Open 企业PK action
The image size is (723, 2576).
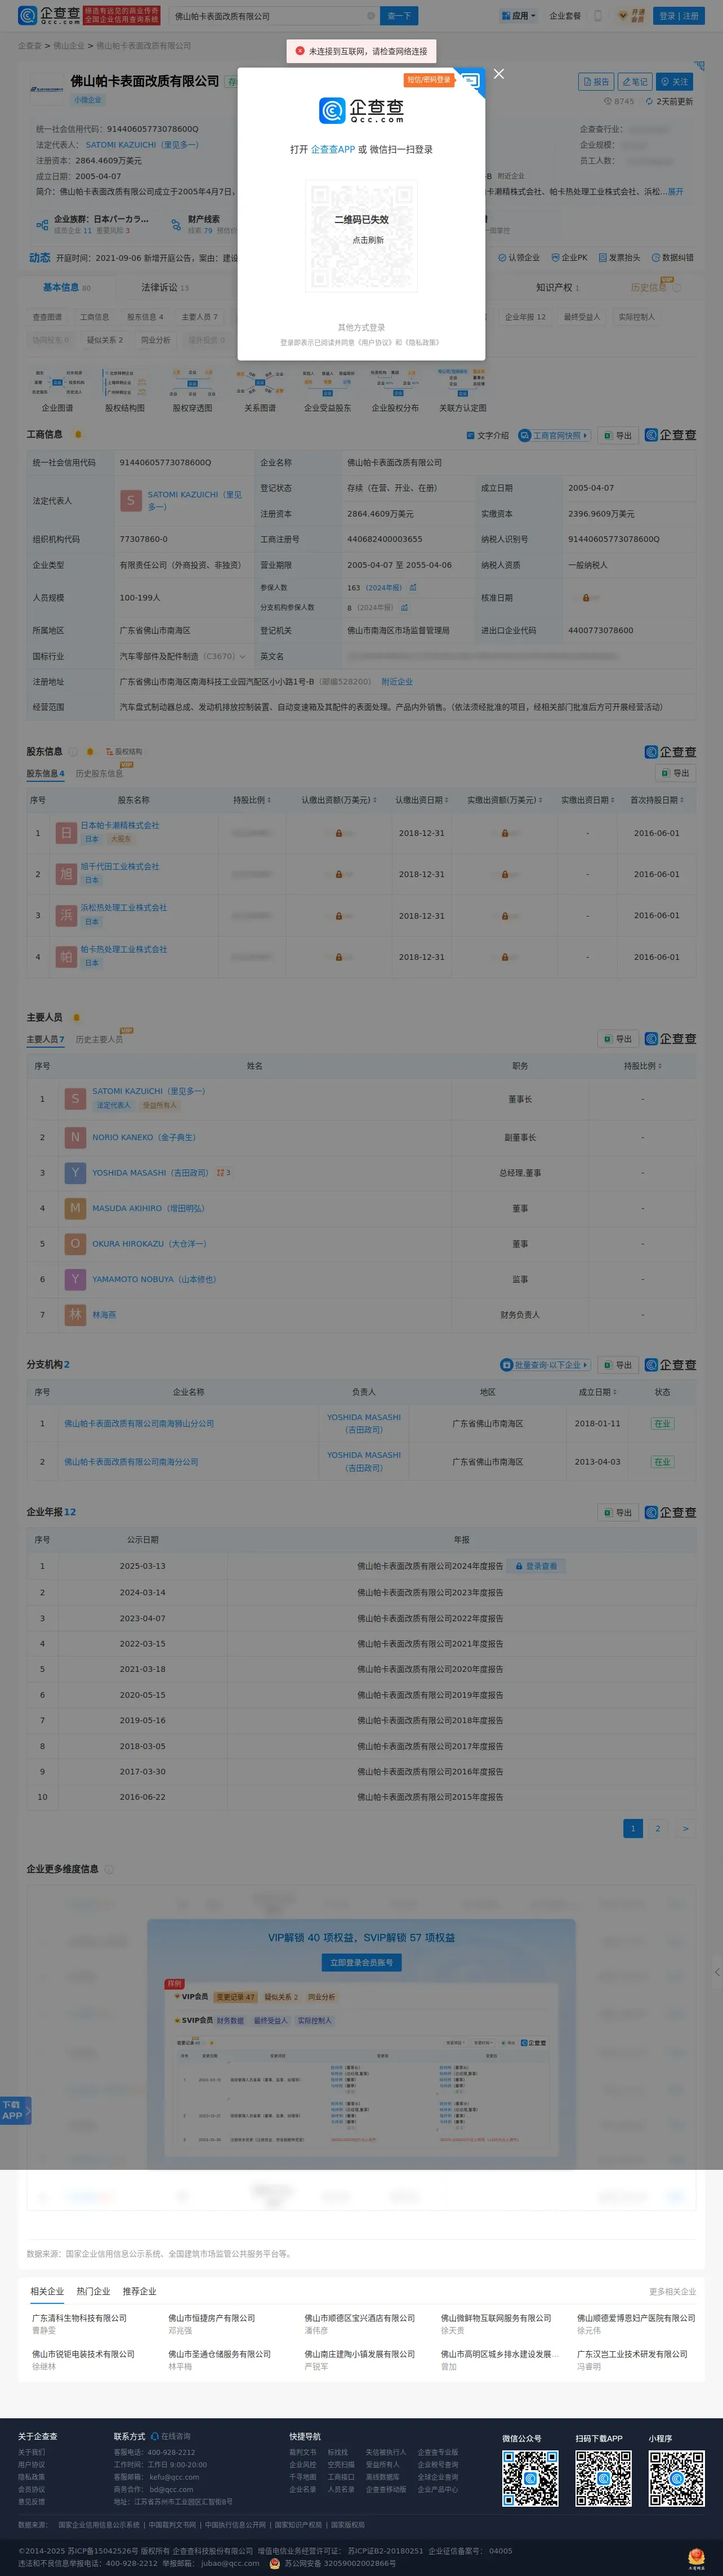(x=569, y=258)
